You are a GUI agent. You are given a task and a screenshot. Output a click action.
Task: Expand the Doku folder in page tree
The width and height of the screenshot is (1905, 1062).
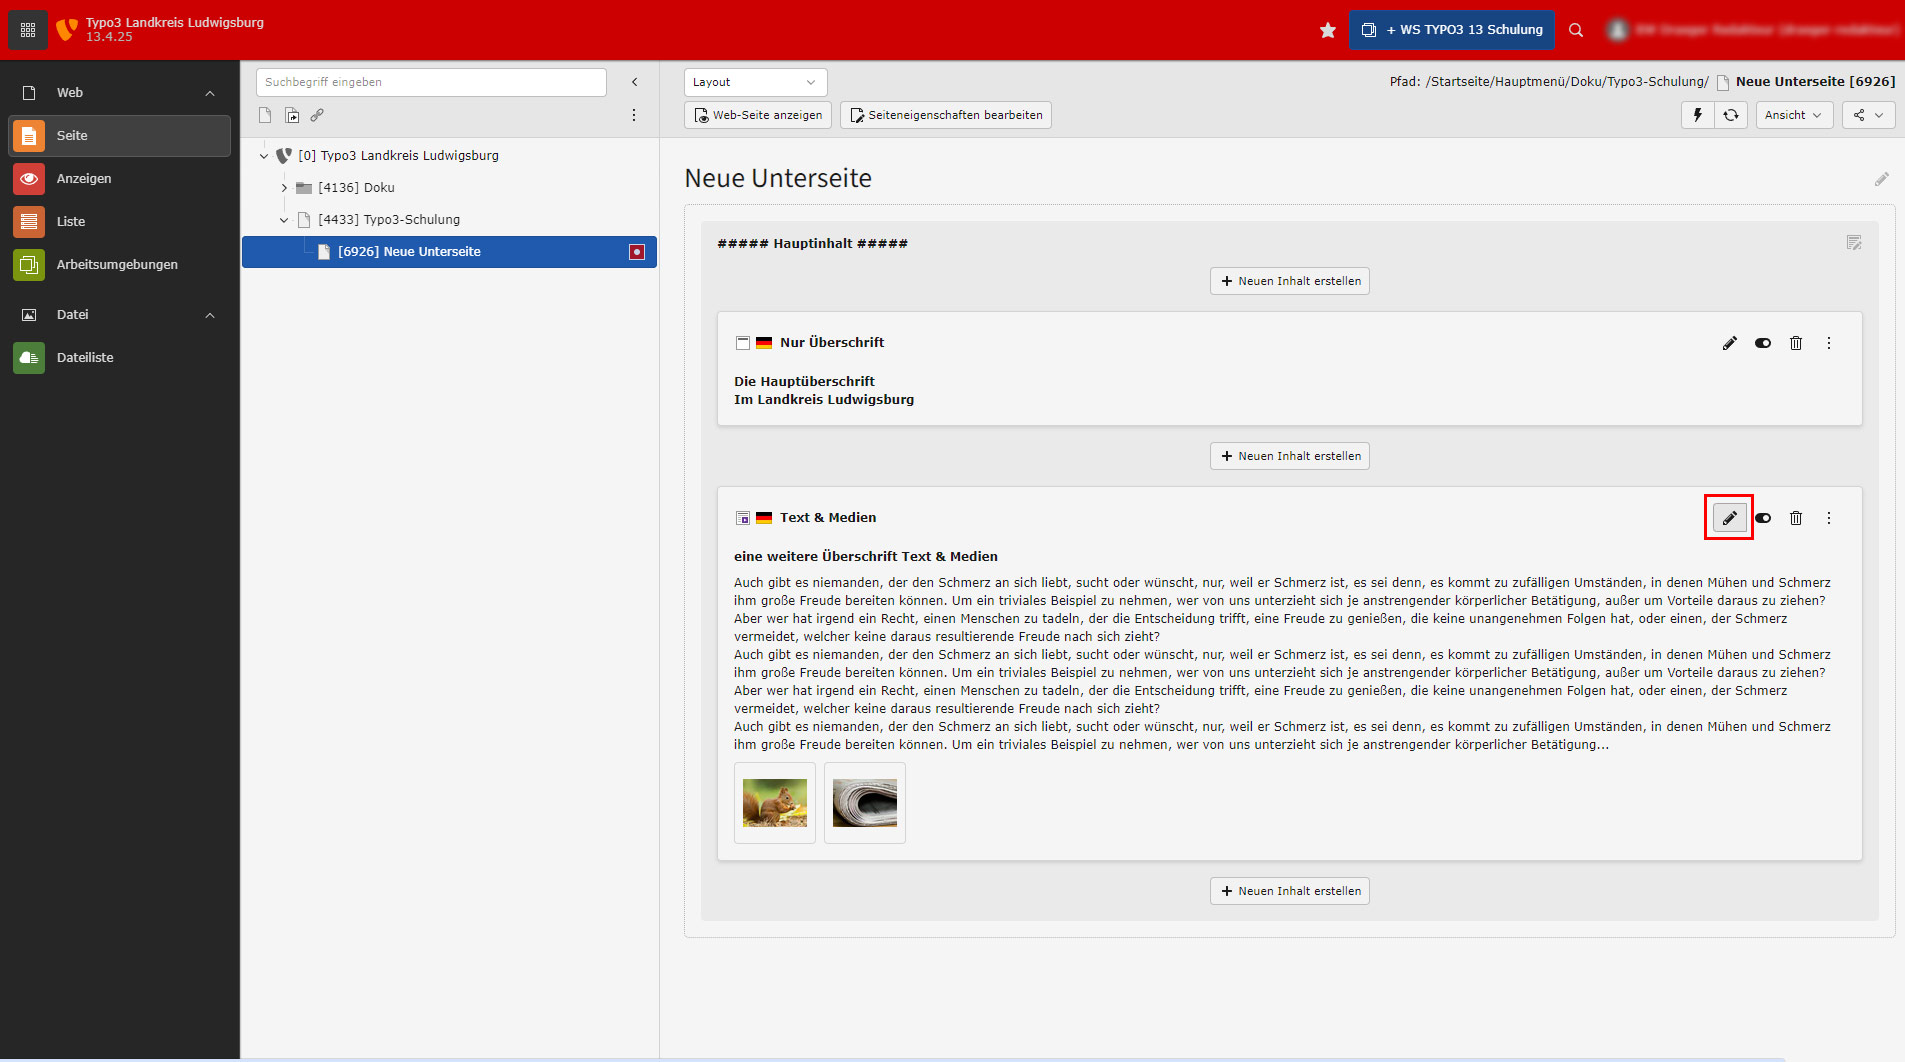click(284, 188)
